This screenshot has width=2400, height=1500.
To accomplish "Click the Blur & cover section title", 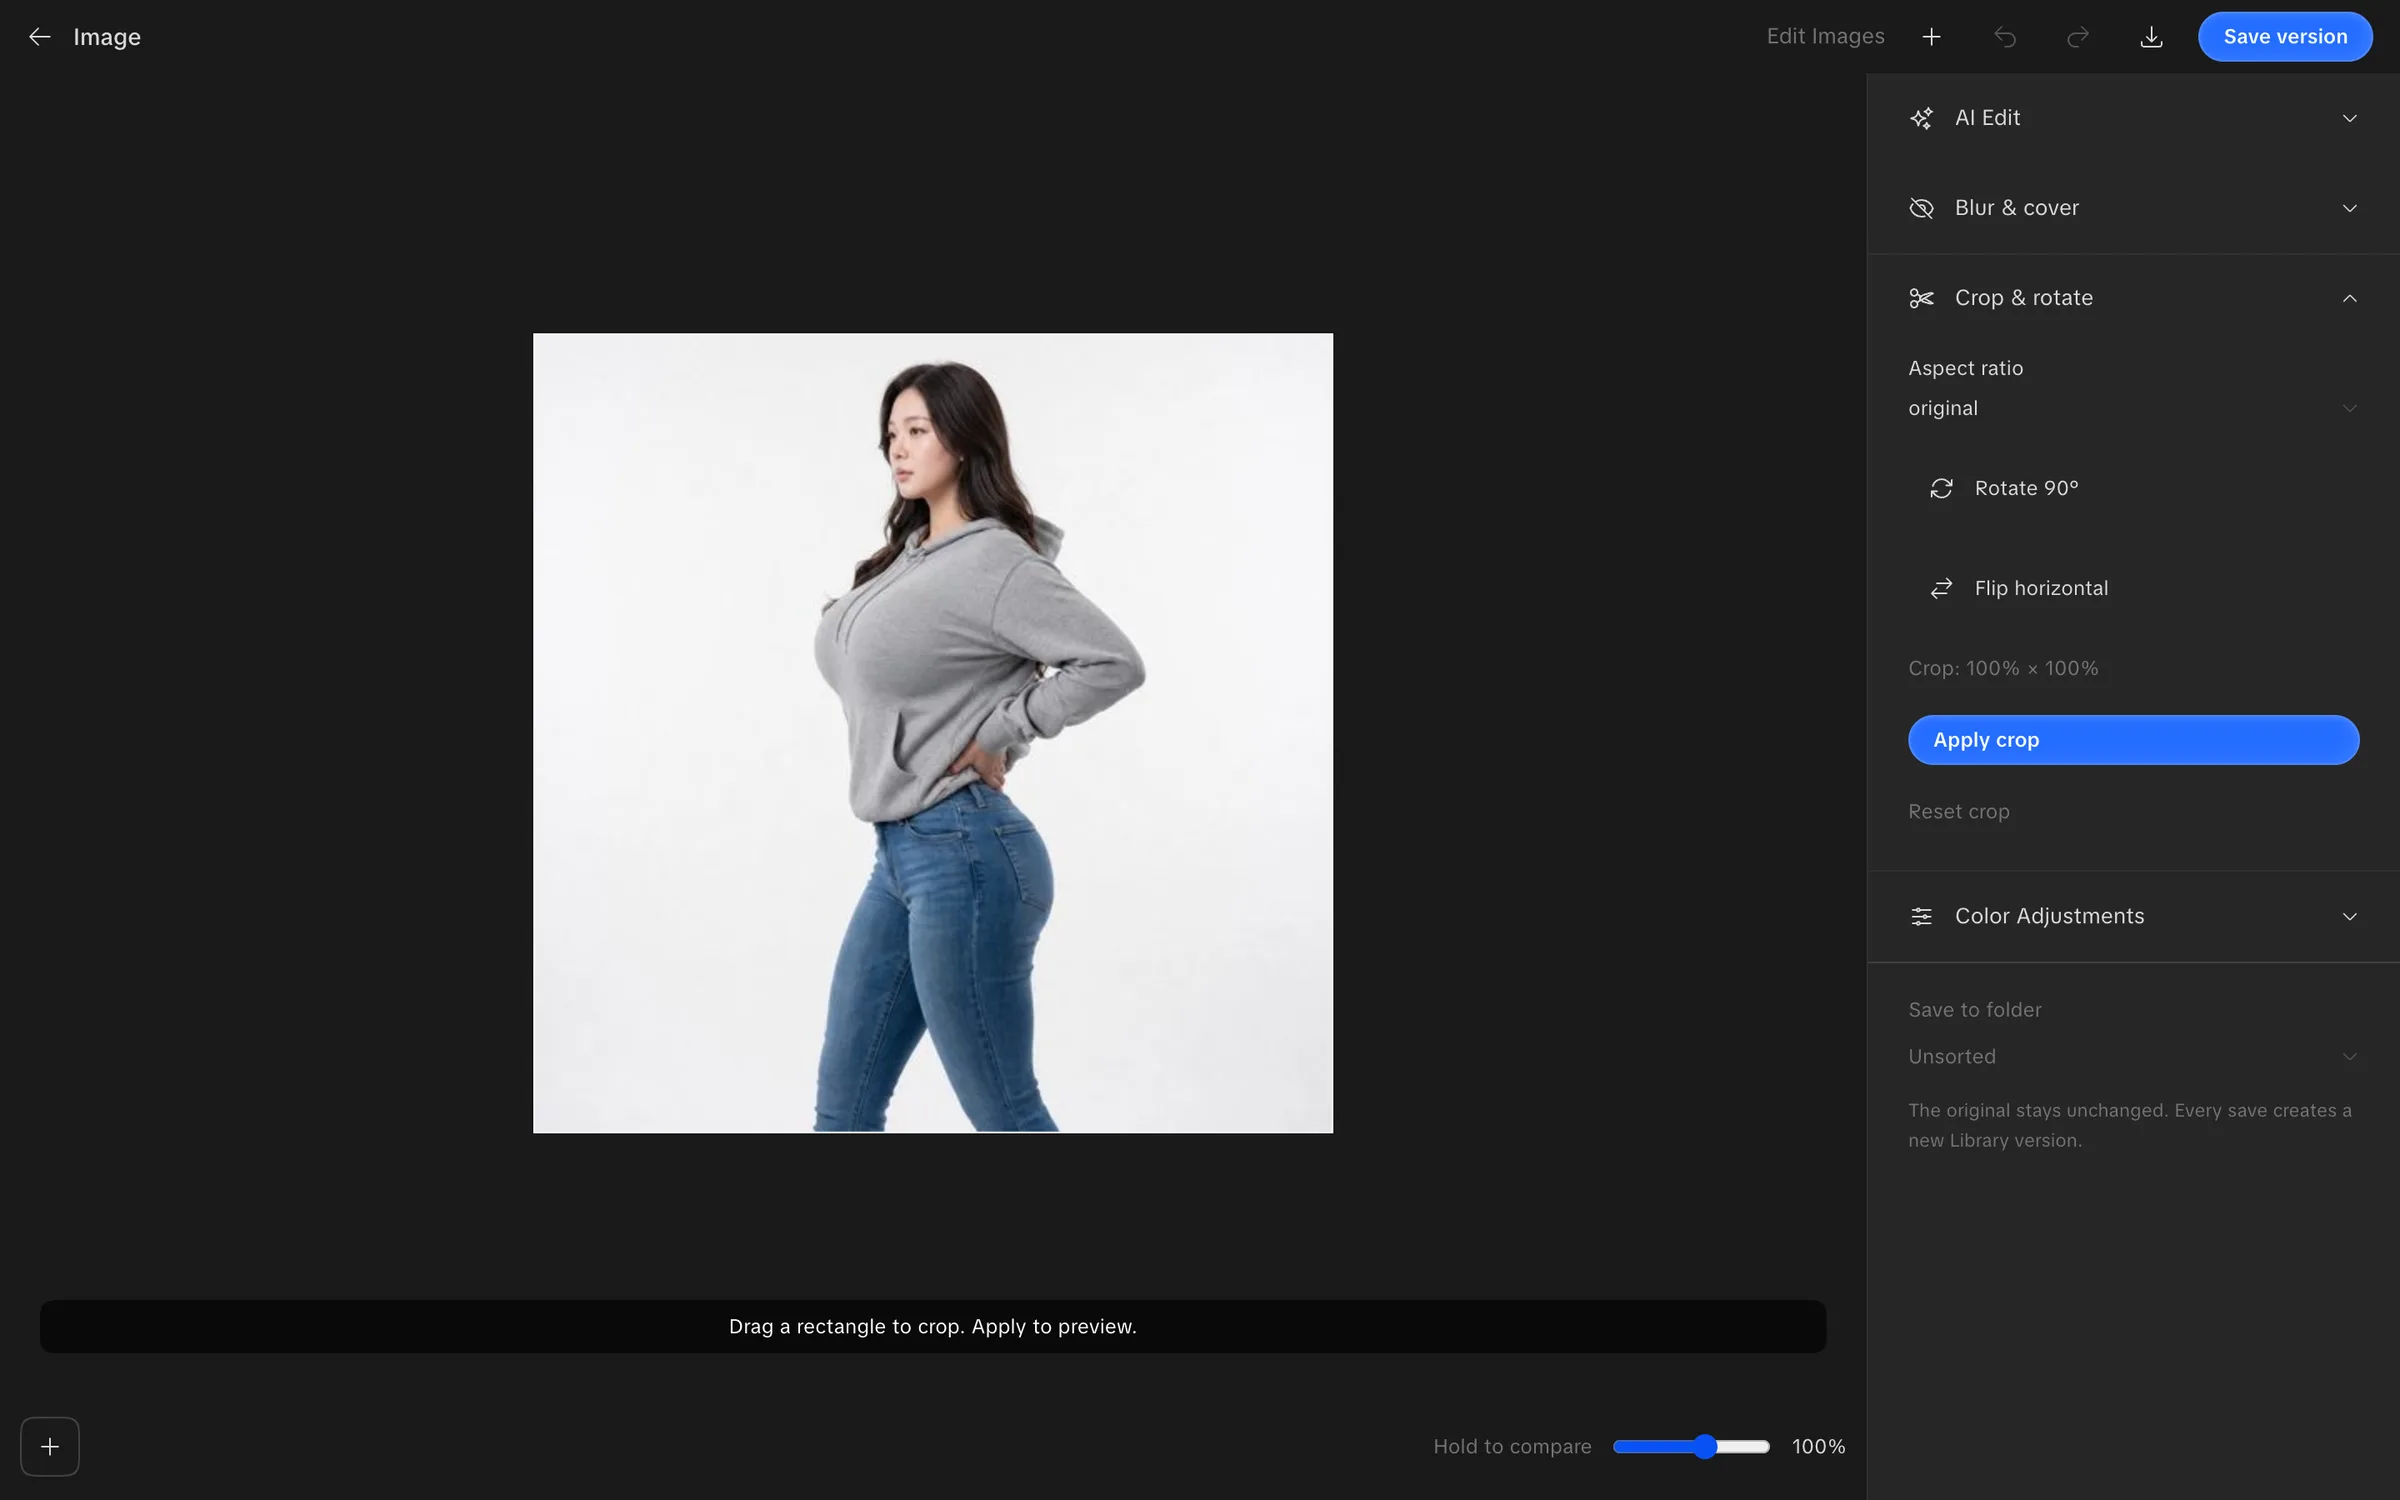I will pyautogui.click(x=2016, y=208).
